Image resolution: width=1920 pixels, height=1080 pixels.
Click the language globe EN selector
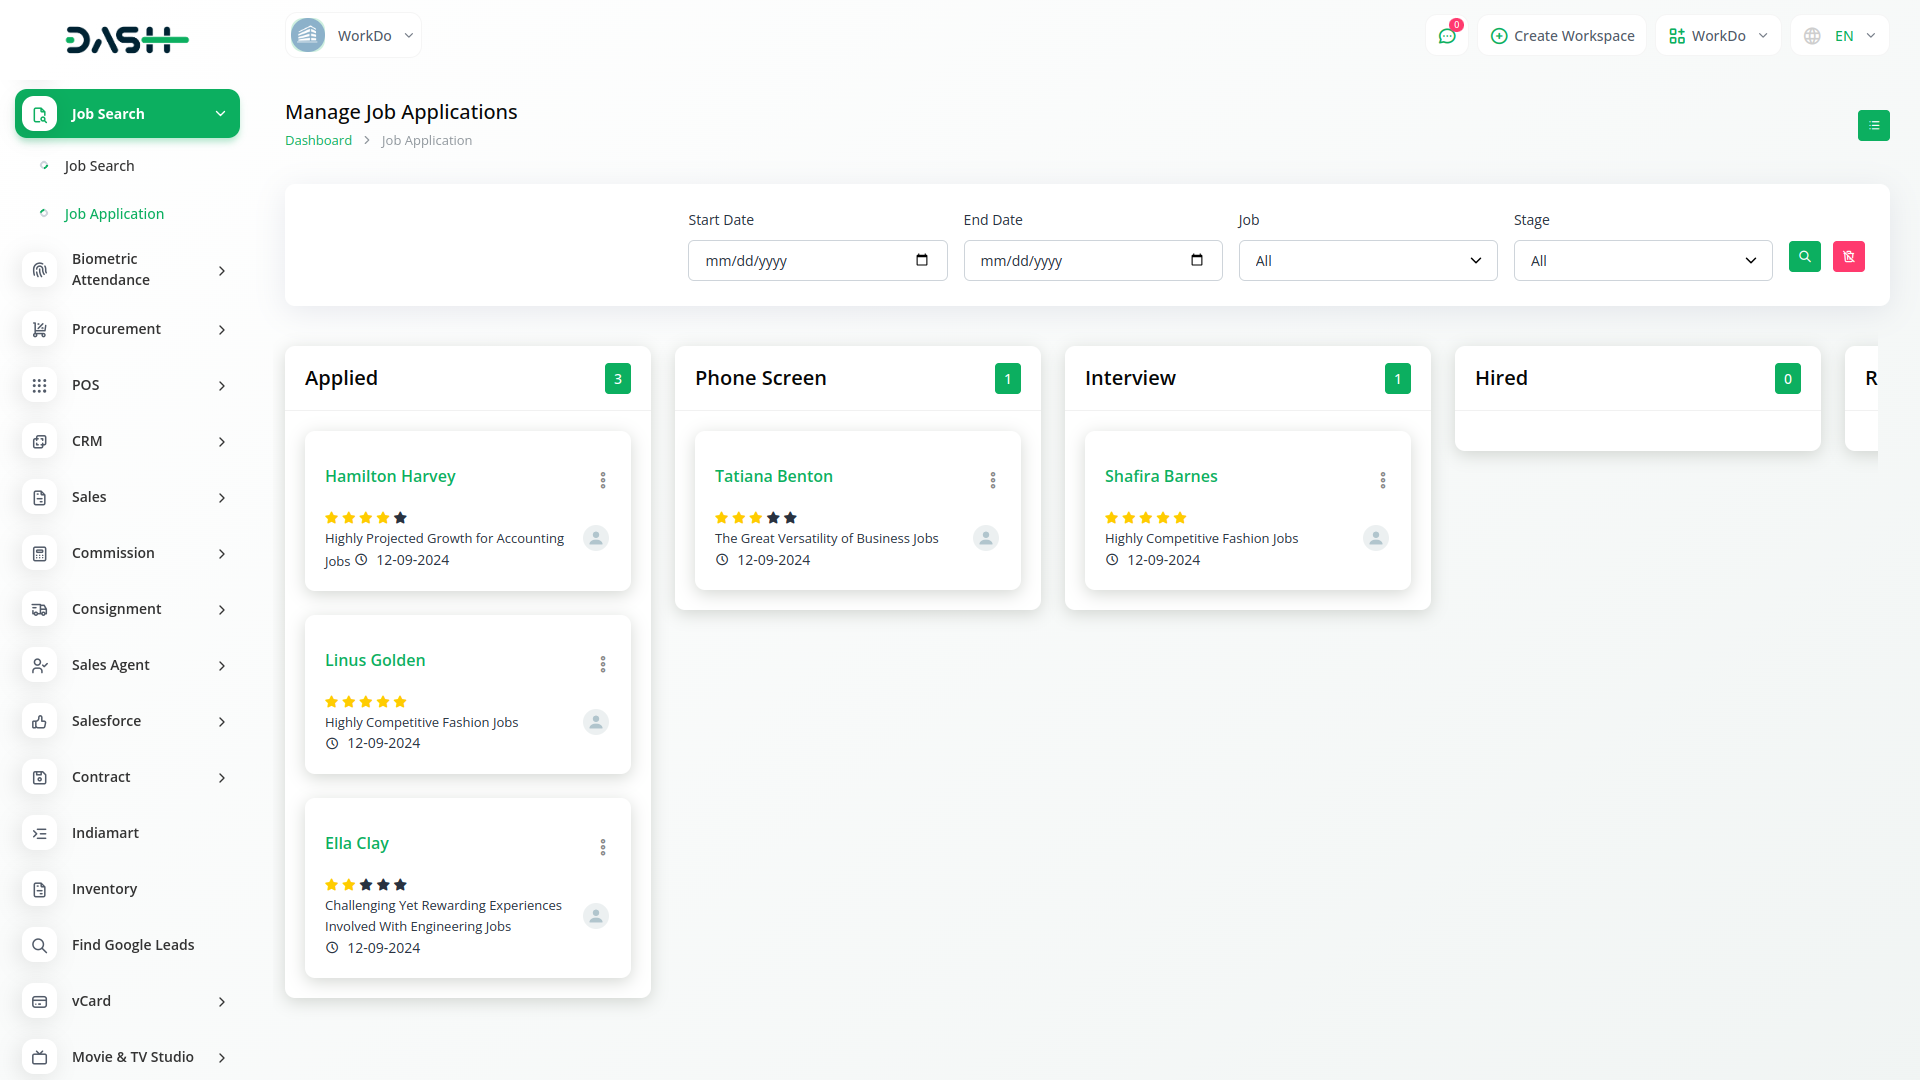[x=1840, y=36]
